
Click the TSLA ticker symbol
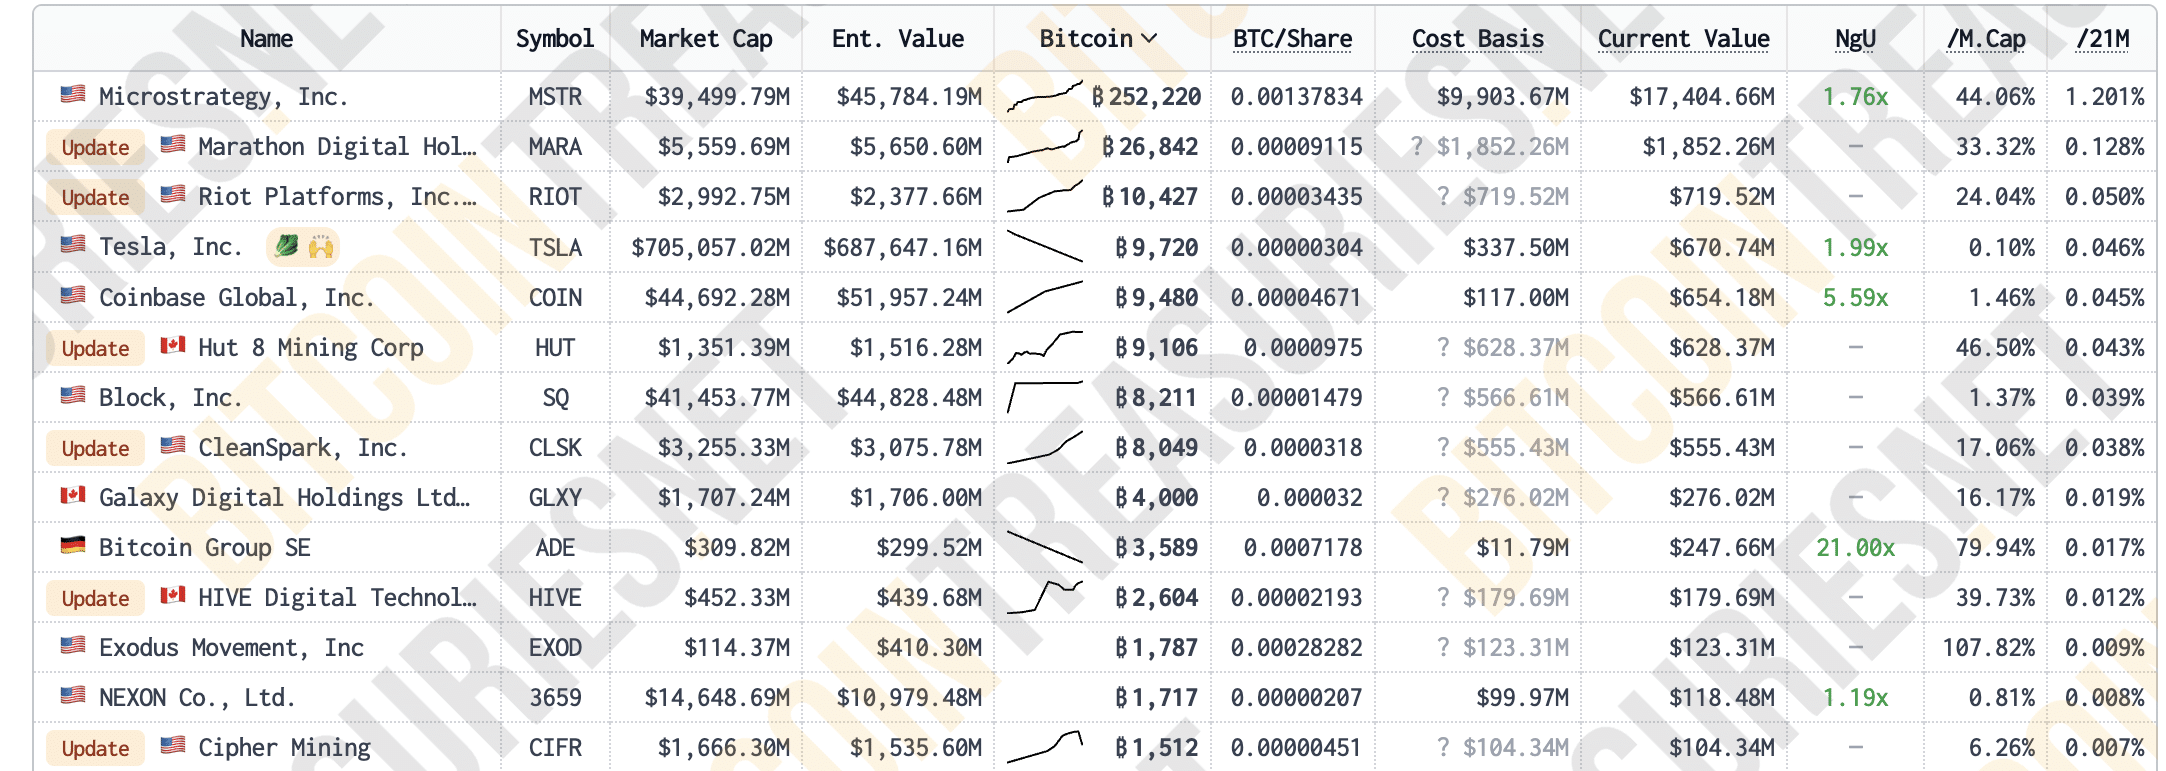[555, 247]
